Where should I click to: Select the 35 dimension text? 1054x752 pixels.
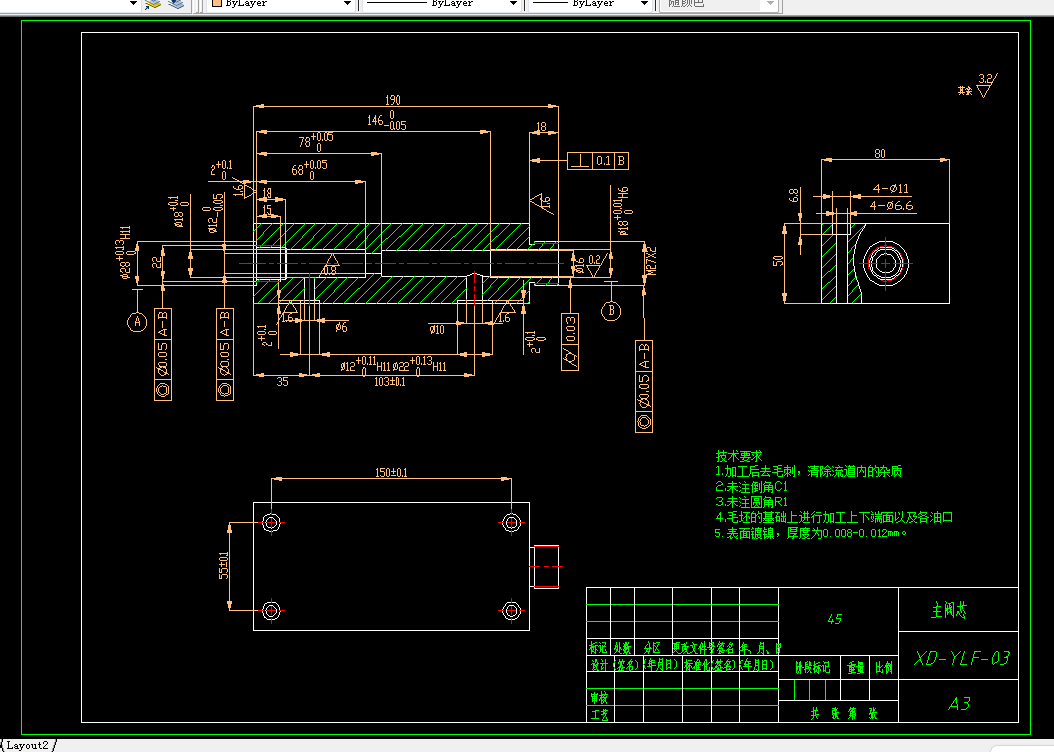[x=282, y=381]
